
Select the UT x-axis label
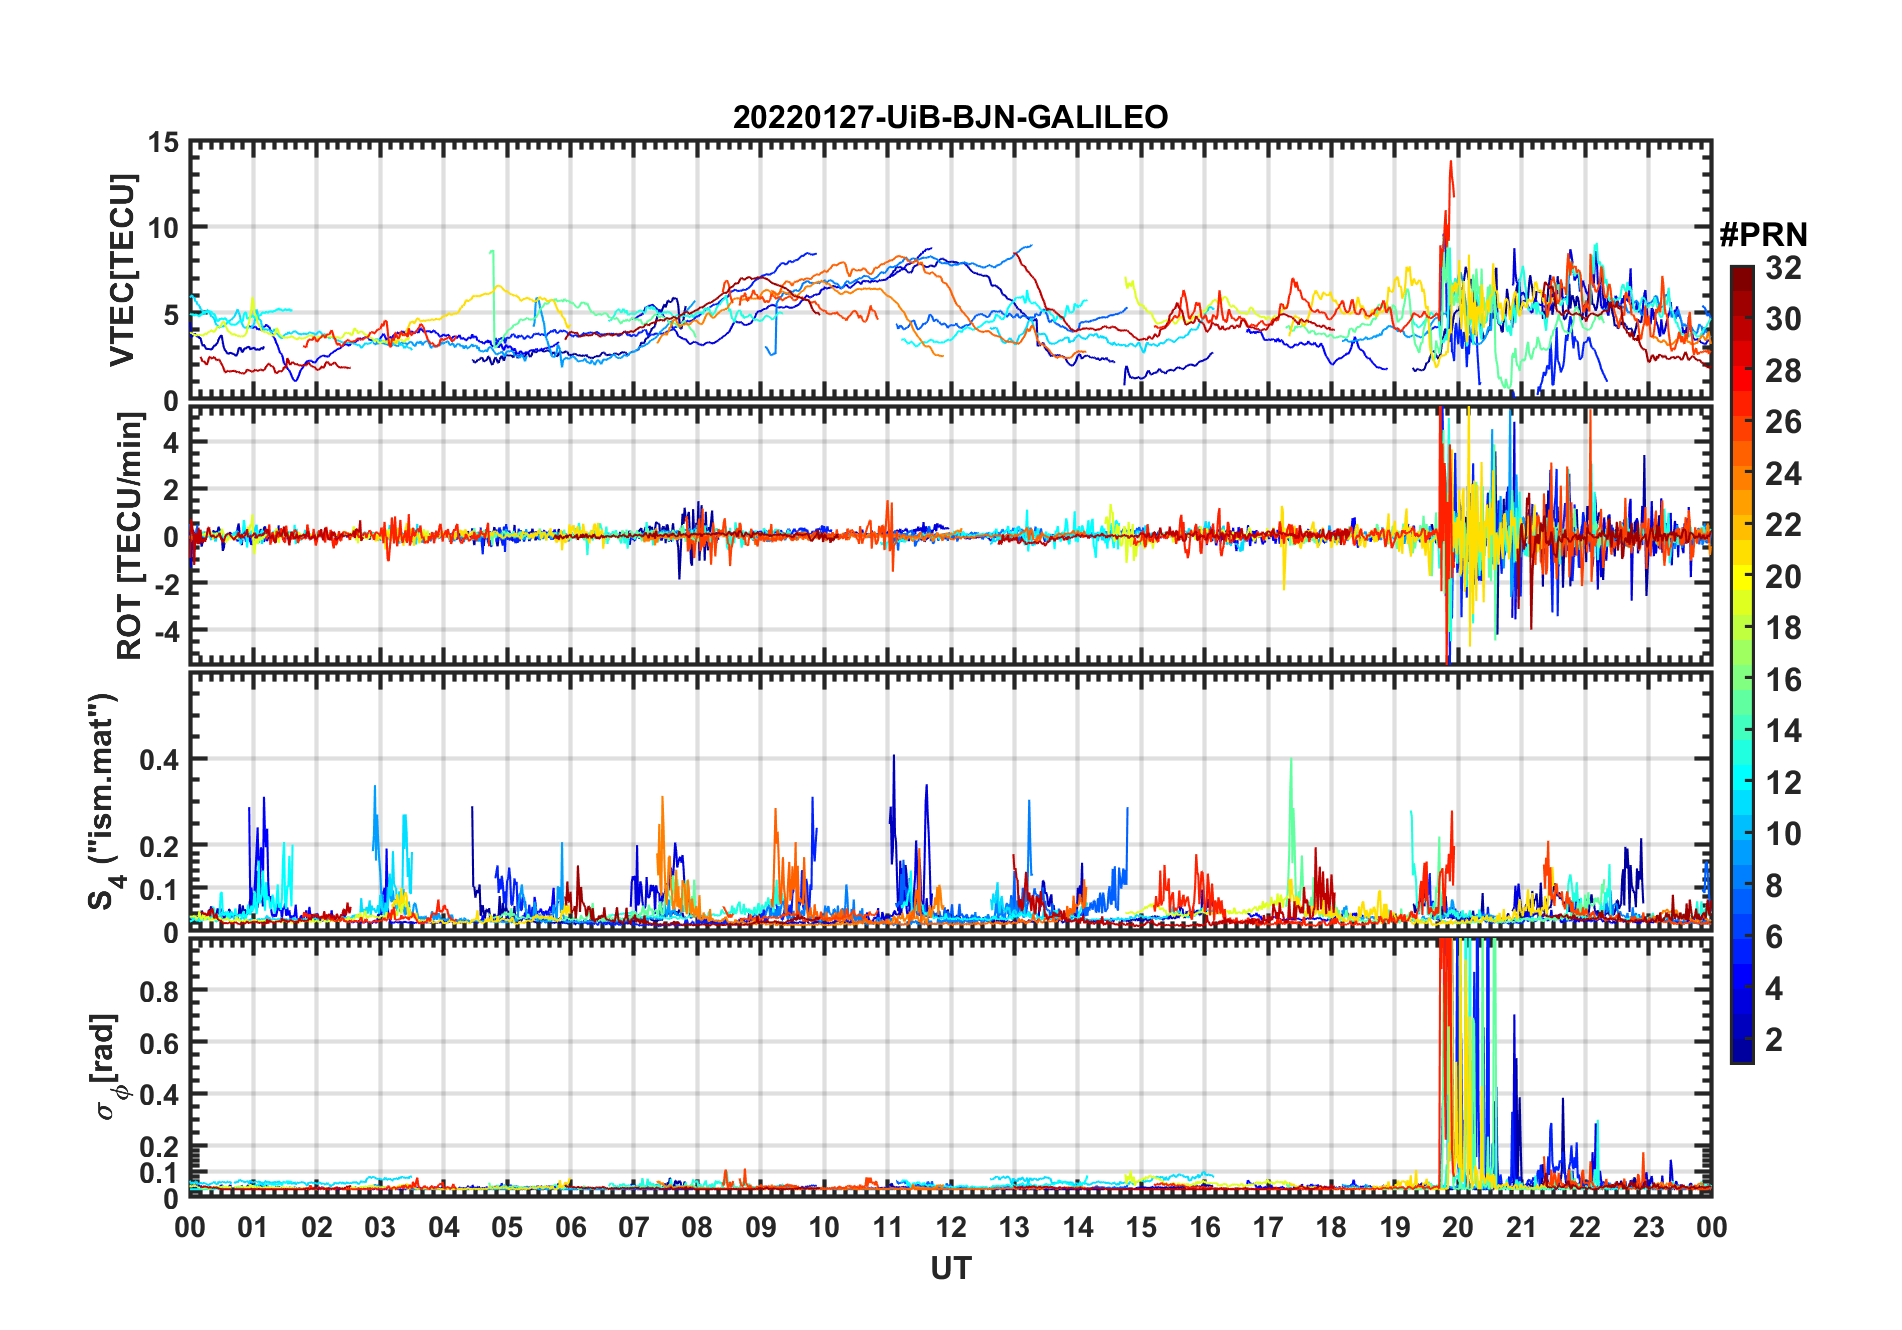tap(950, 1268)
